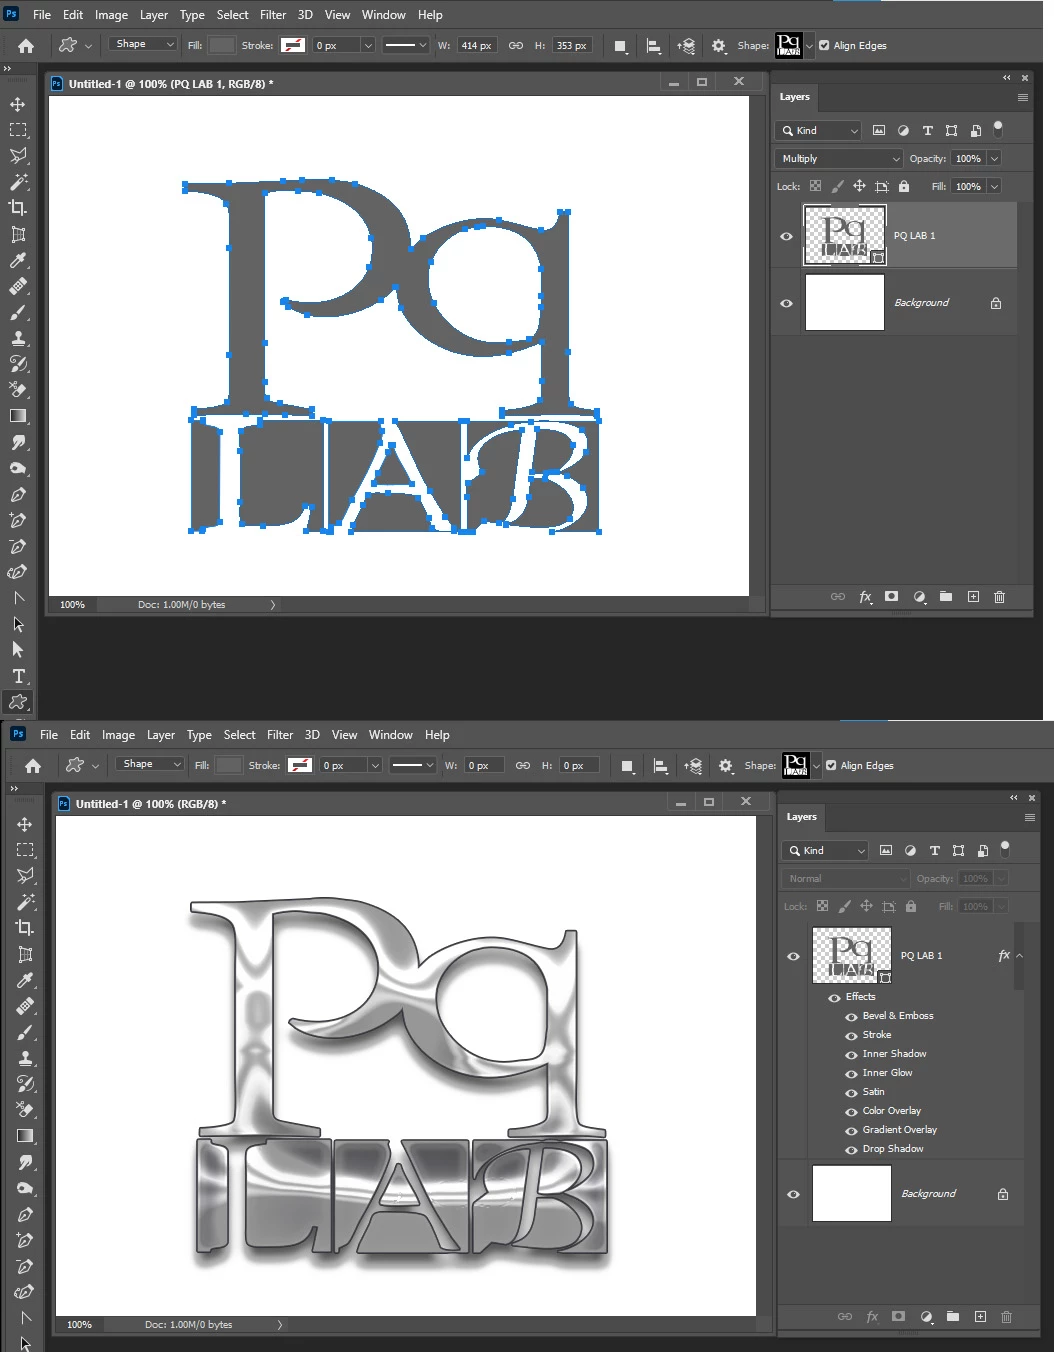1054x1352 pixels.
Task: Pick the Magic Wand tool in top window
Action: [x=18, y=182]
